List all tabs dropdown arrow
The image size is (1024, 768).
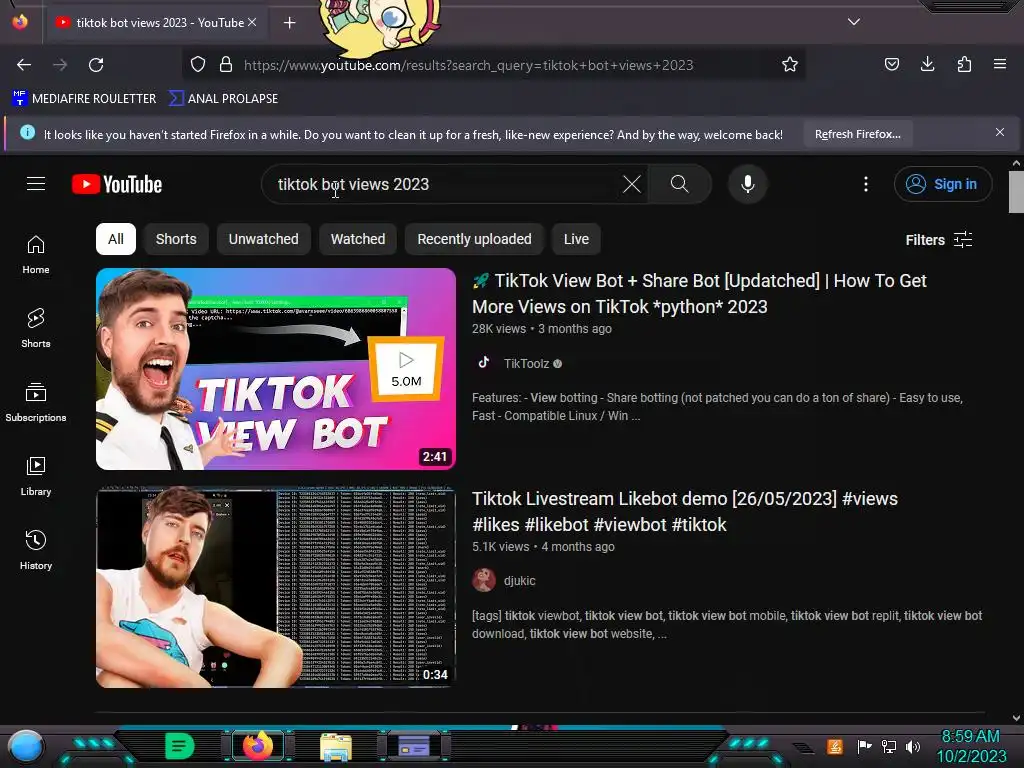(854, 22)
